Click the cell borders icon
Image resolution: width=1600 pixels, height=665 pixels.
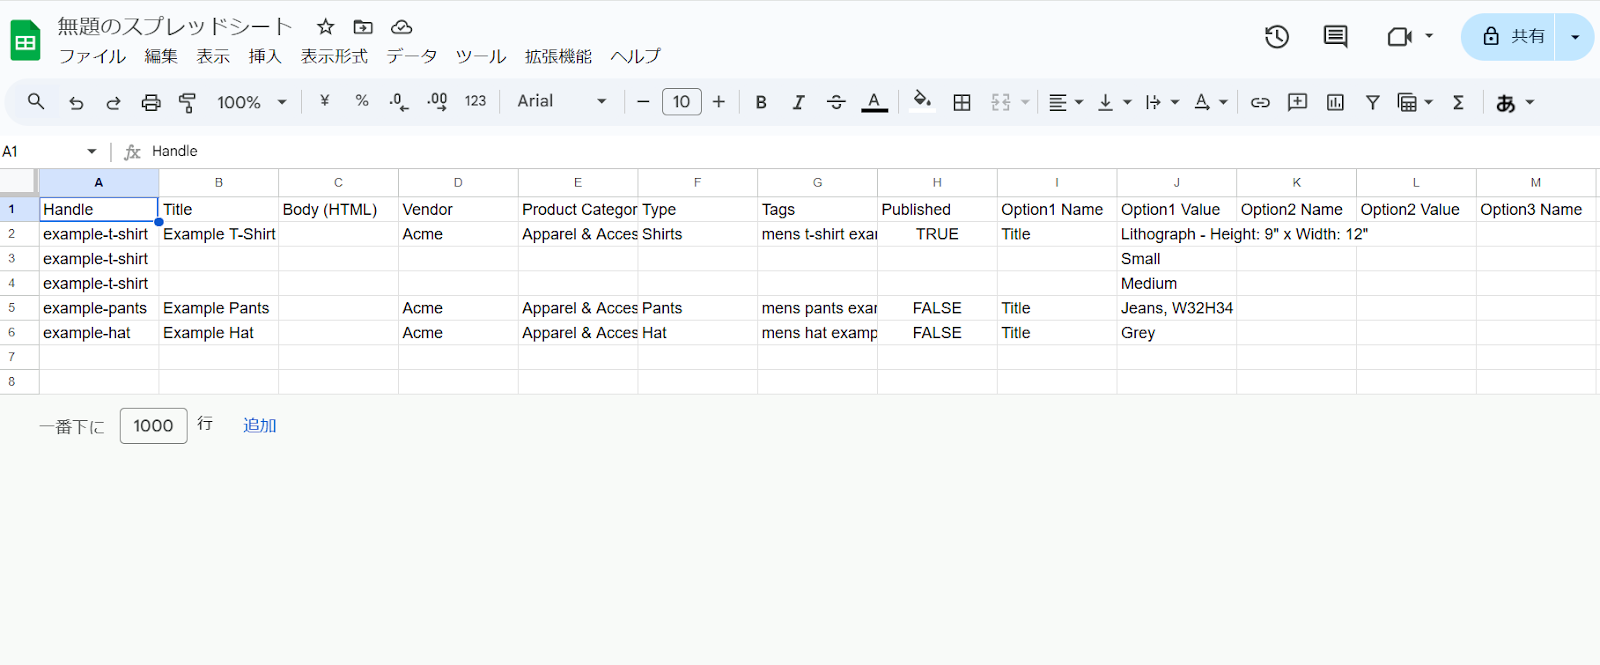(962, 102)
